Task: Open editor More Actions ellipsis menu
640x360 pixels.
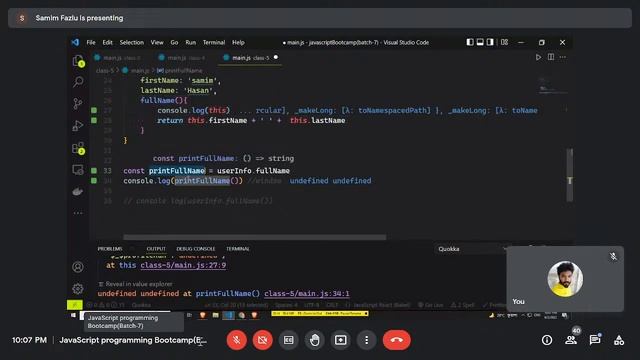Action: 563,57
